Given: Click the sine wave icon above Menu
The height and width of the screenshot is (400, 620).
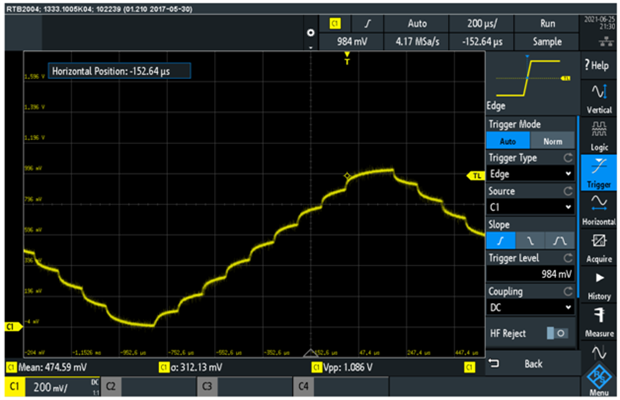Looking at the screenshot, I should pos(599,351).
